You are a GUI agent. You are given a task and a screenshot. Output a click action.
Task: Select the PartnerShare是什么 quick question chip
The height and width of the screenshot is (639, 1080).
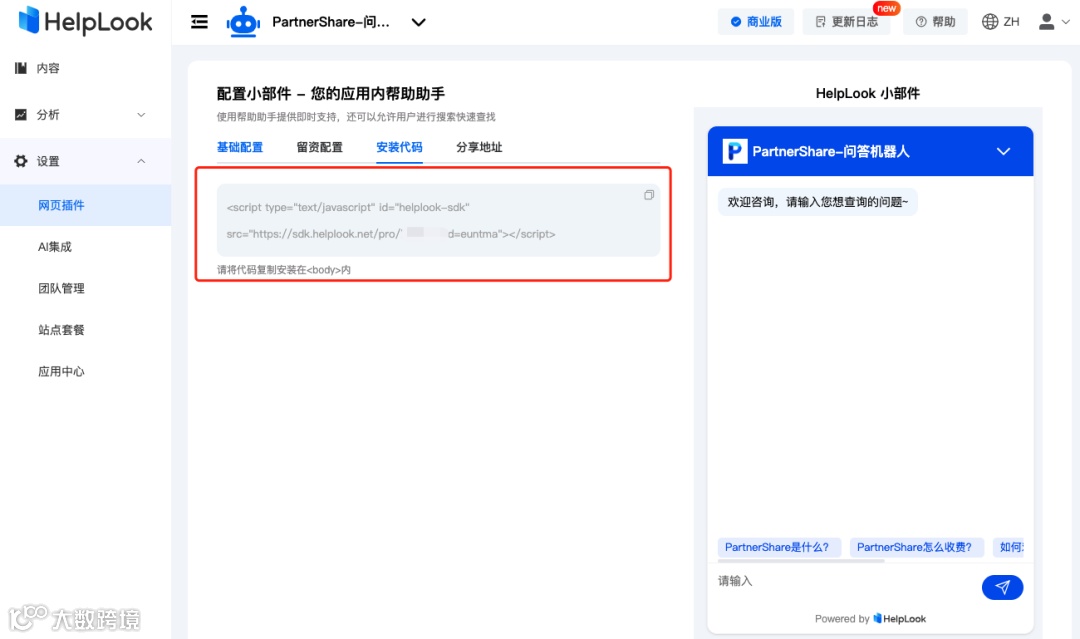779,547
